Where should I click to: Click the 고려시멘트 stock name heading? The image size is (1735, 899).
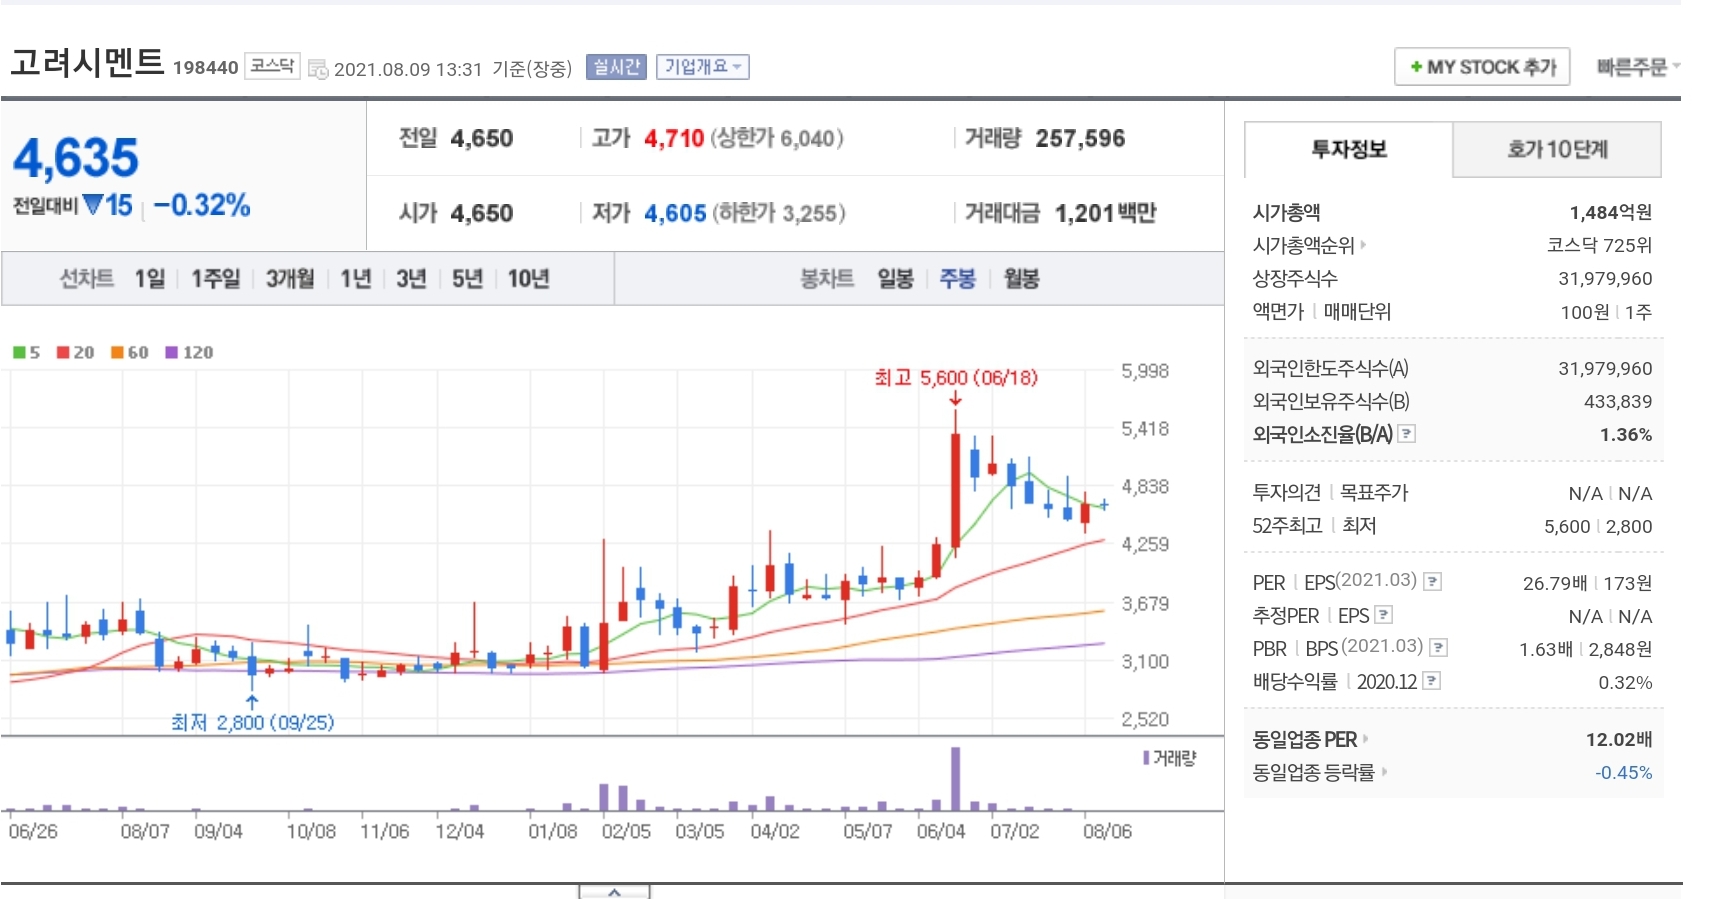tap(87, 62)
